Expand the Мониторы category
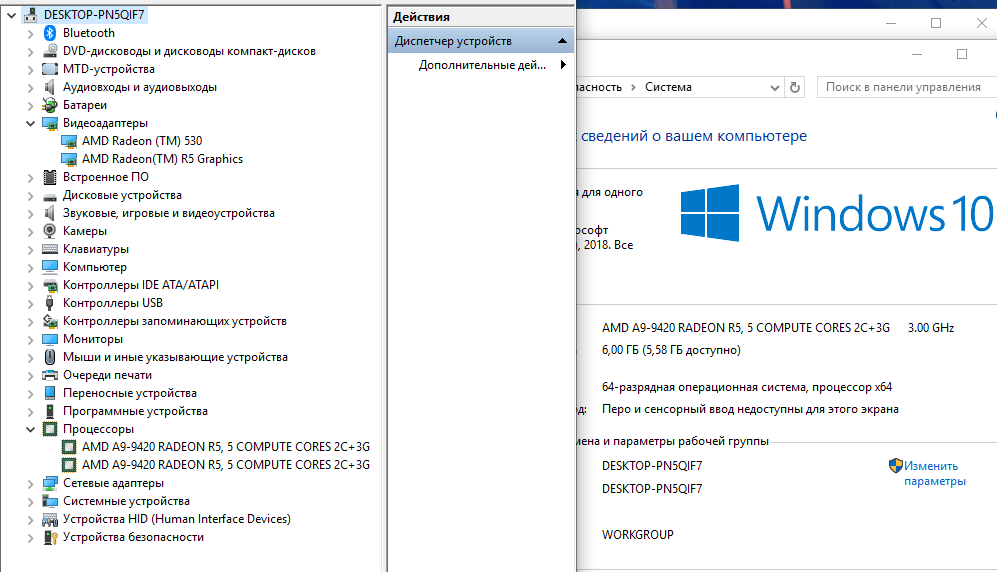997x572 pixels. (31, 339)
